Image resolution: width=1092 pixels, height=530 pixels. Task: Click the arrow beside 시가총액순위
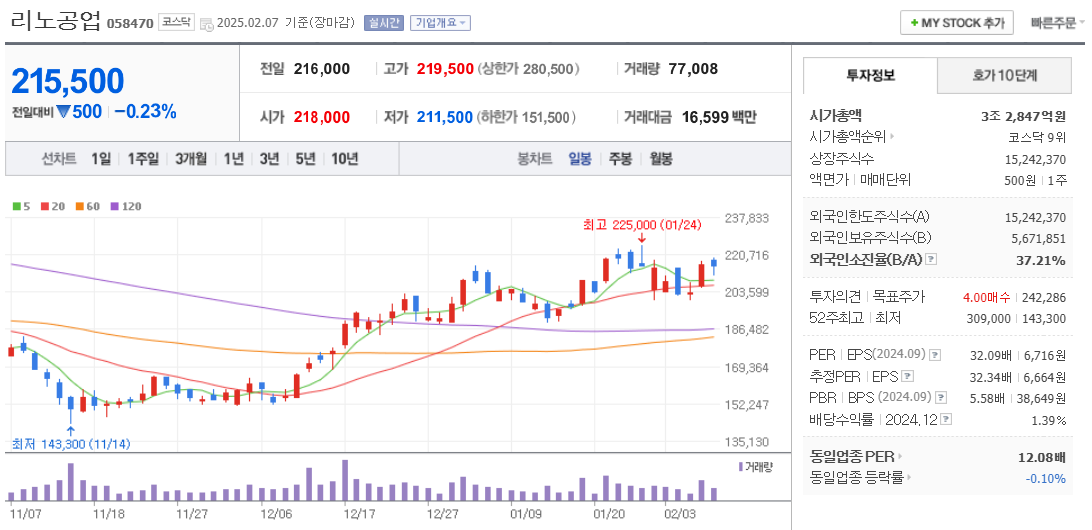(x=892, y=137)
